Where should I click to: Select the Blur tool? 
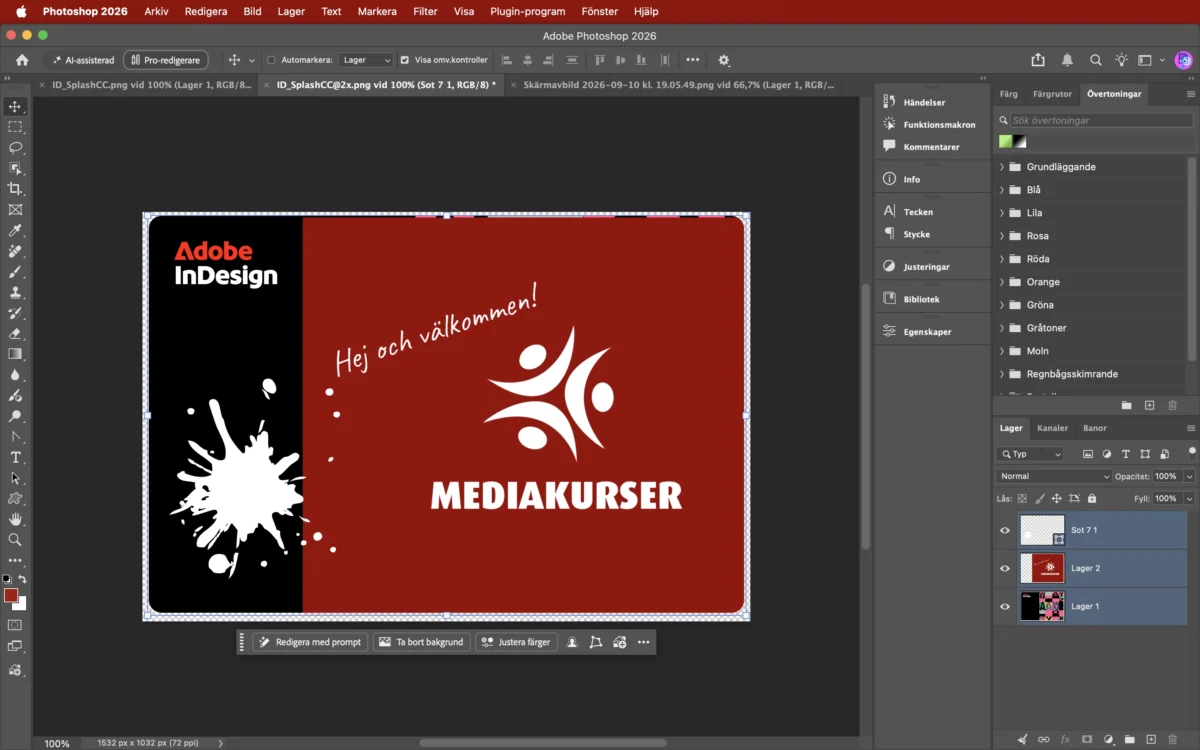(15, 375)
